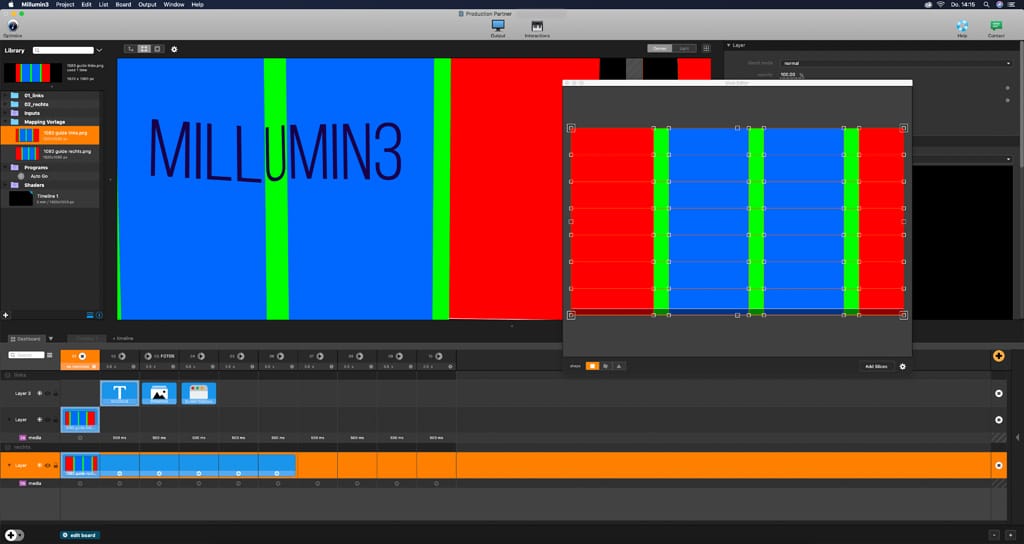Select the text media clip in Layer 3
The image size is (1024, 544).
pos(119,393)
